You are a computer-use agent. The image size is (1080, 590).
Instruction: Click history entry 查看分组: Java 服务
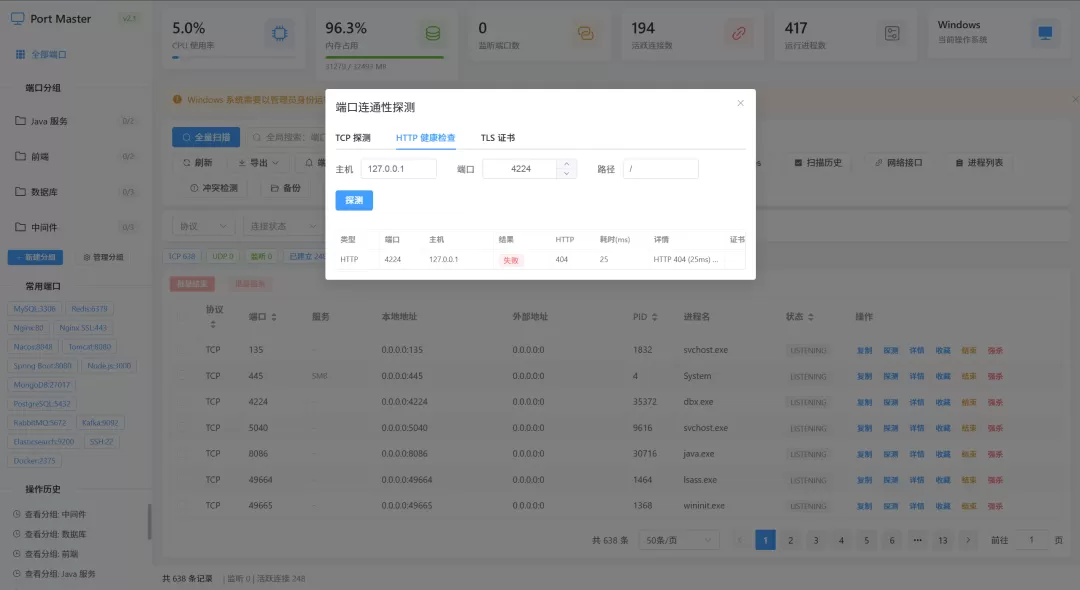60,574
